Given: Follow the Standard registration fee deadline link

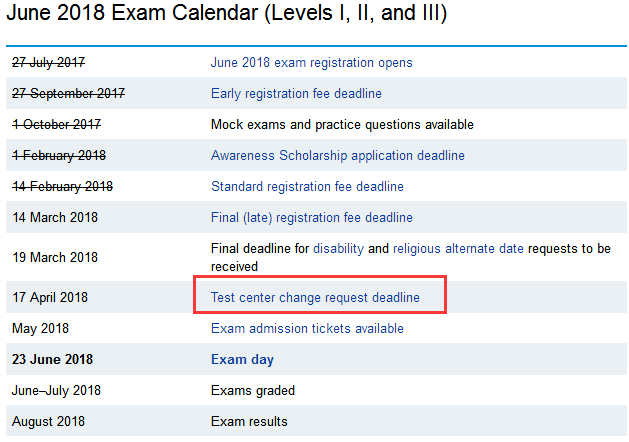Looking at the screenshot, I should coord(307,186).
